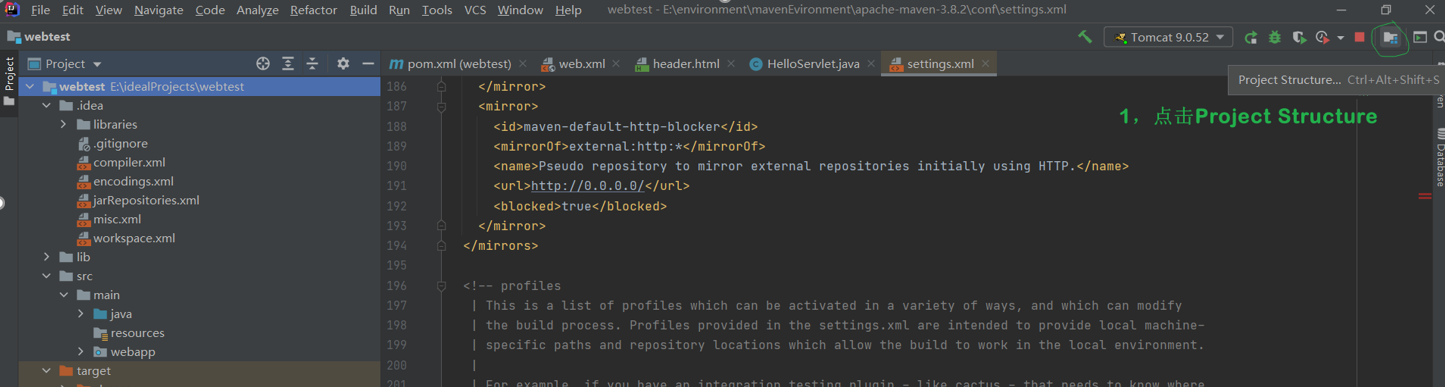This screenshot has width=1445, height=387.
Task: Open the Analyze menu
Action: (257, 10)
